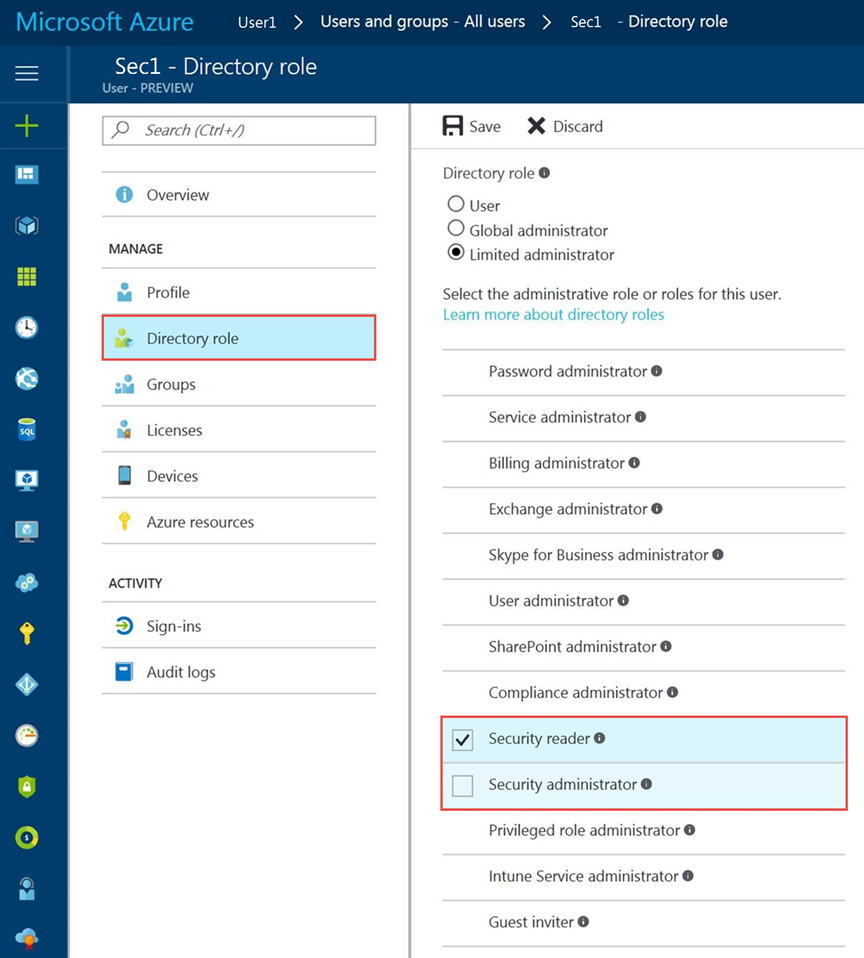
Task: Click the Save button
Action: 472,126
